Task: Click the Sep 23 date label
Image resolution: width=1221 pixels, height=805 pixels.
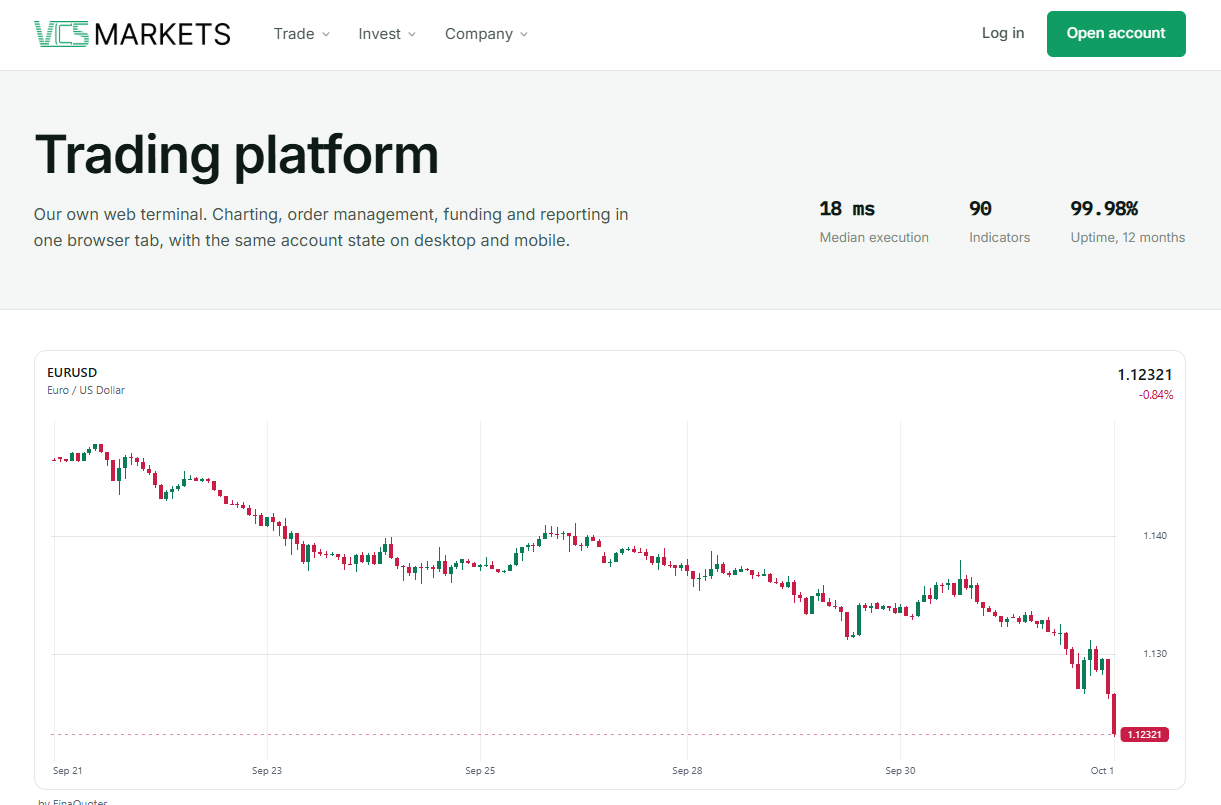Action: (x=267, y=771)
